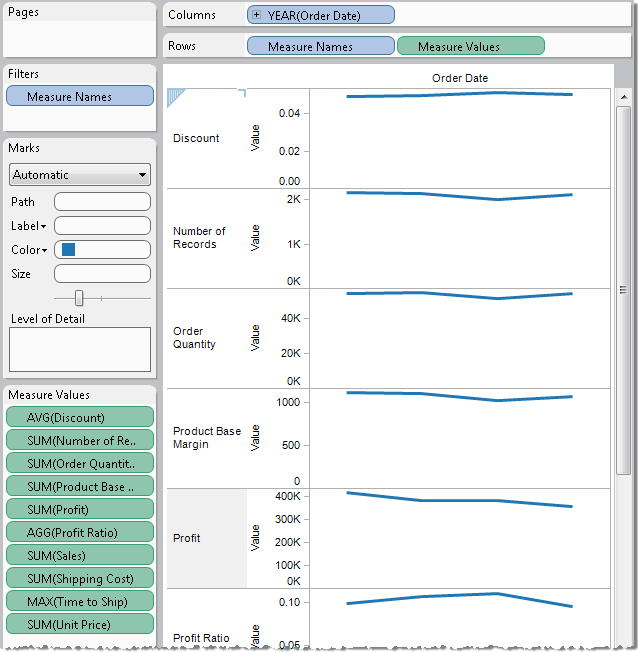Open the Label dropdown arrow
This screenshot has height=652, width=638.
pyautogui.click(x=44, y=226)
